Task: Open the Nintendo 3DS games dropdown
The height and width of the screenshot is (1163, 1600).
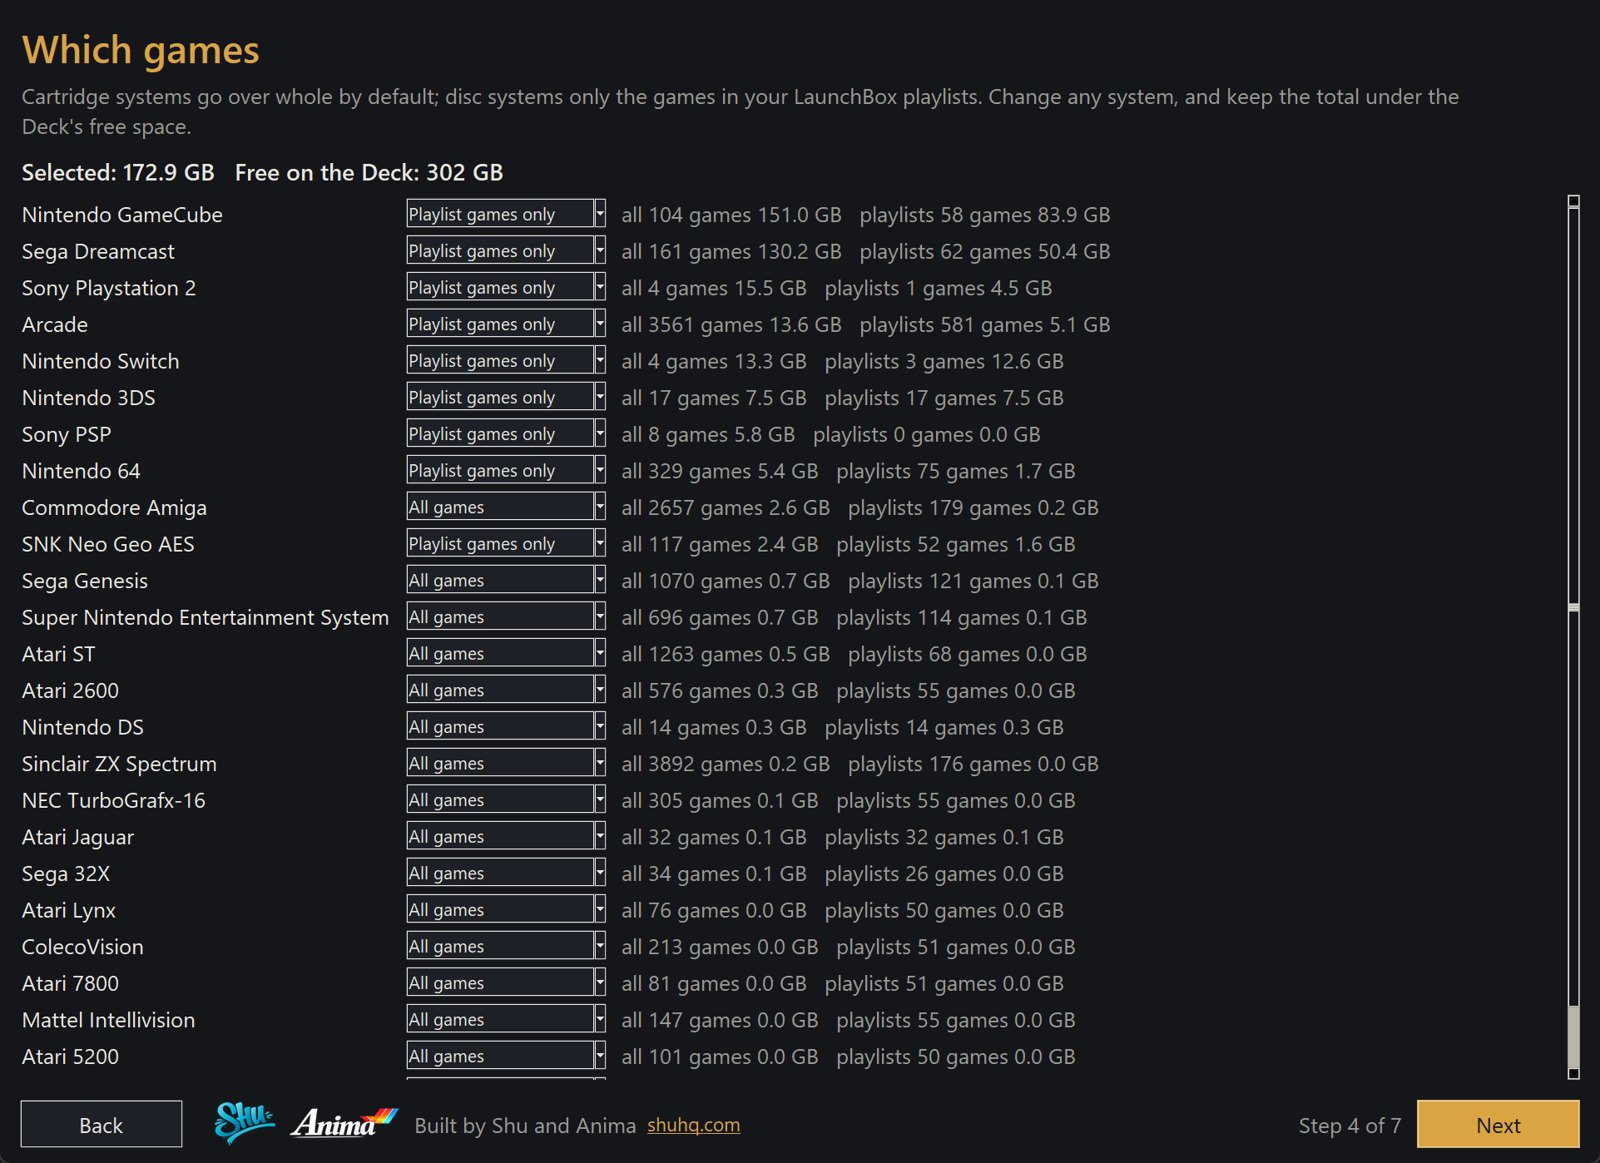Action: click(x=506, y=397)
